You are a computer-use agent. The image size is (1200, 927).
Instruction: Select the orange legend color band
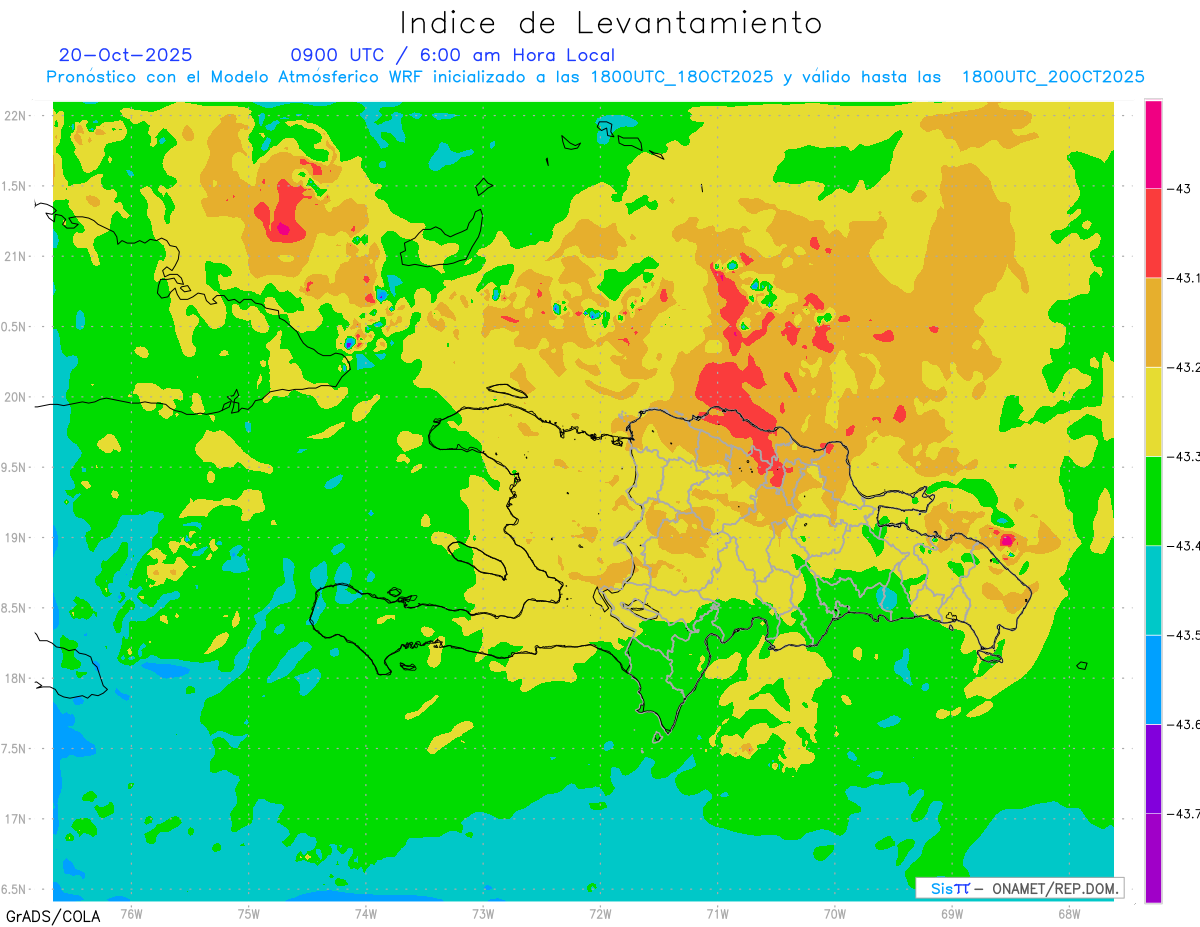coord(1153,322)
